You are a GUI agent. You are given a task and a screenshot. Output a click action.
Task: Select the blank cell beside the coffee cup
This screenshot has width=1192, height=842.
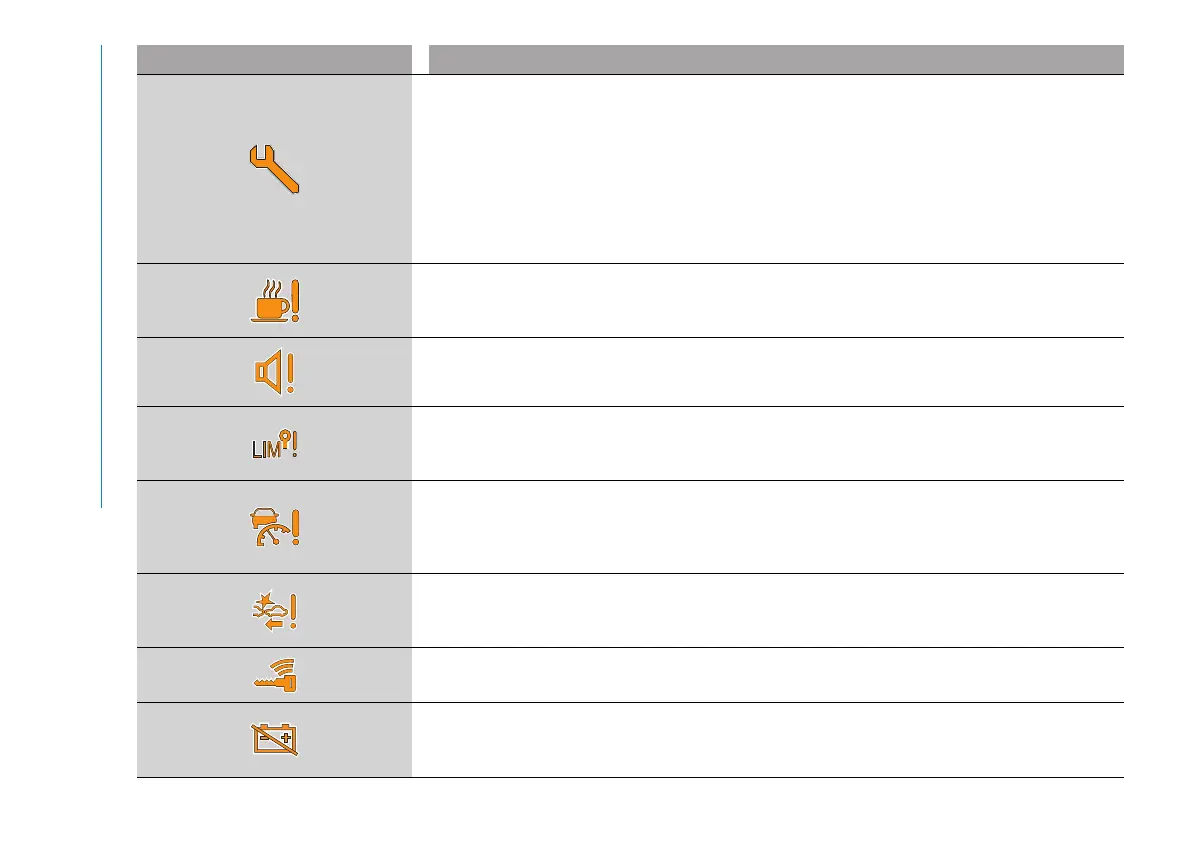[768, 300]
